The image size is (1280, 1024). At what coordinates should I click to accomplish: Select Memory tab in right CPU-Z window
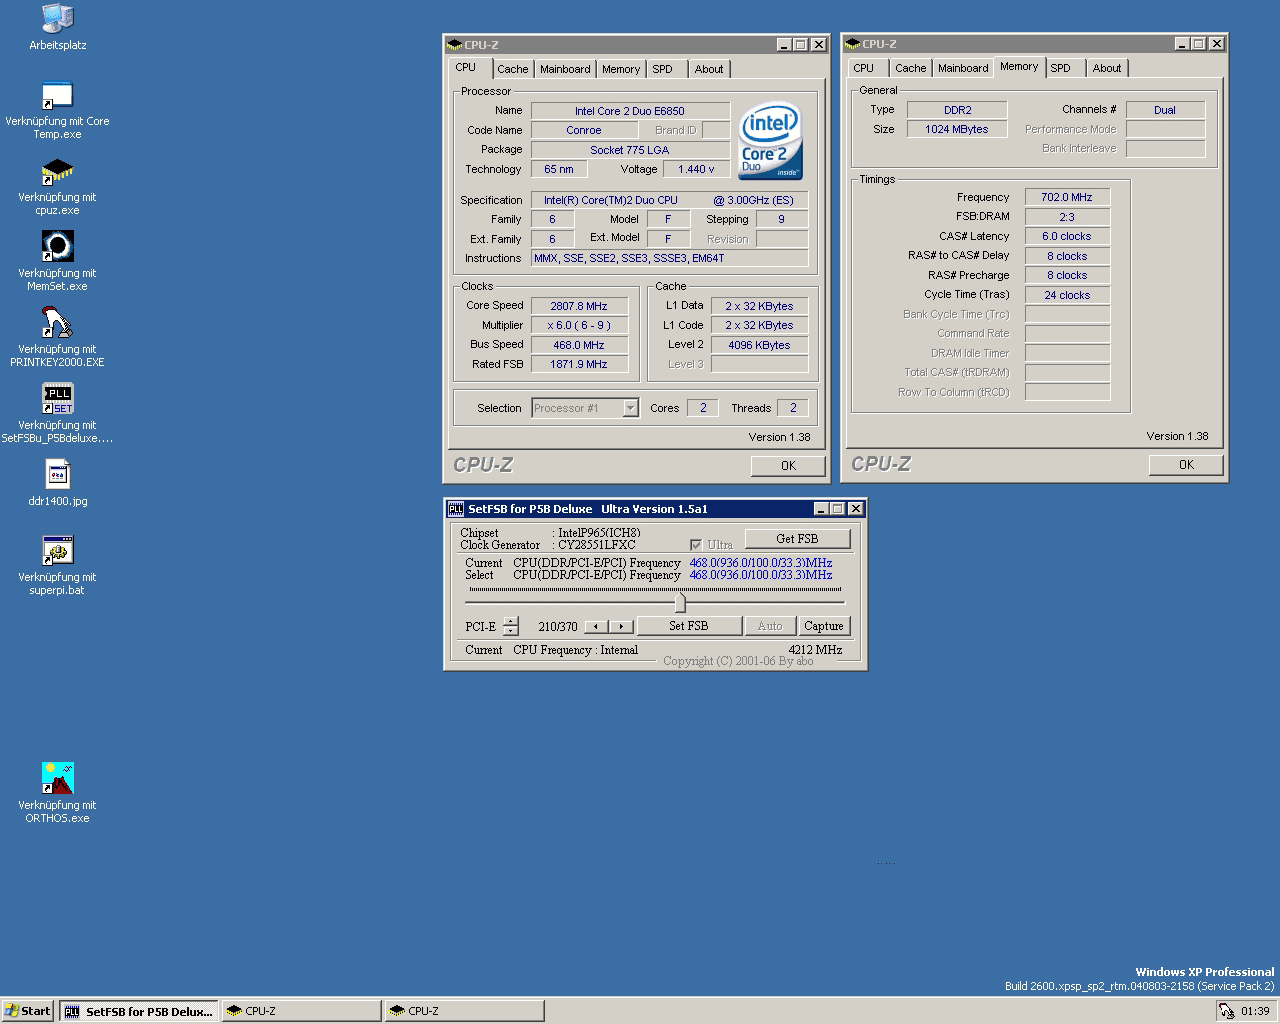(1019, 66)
